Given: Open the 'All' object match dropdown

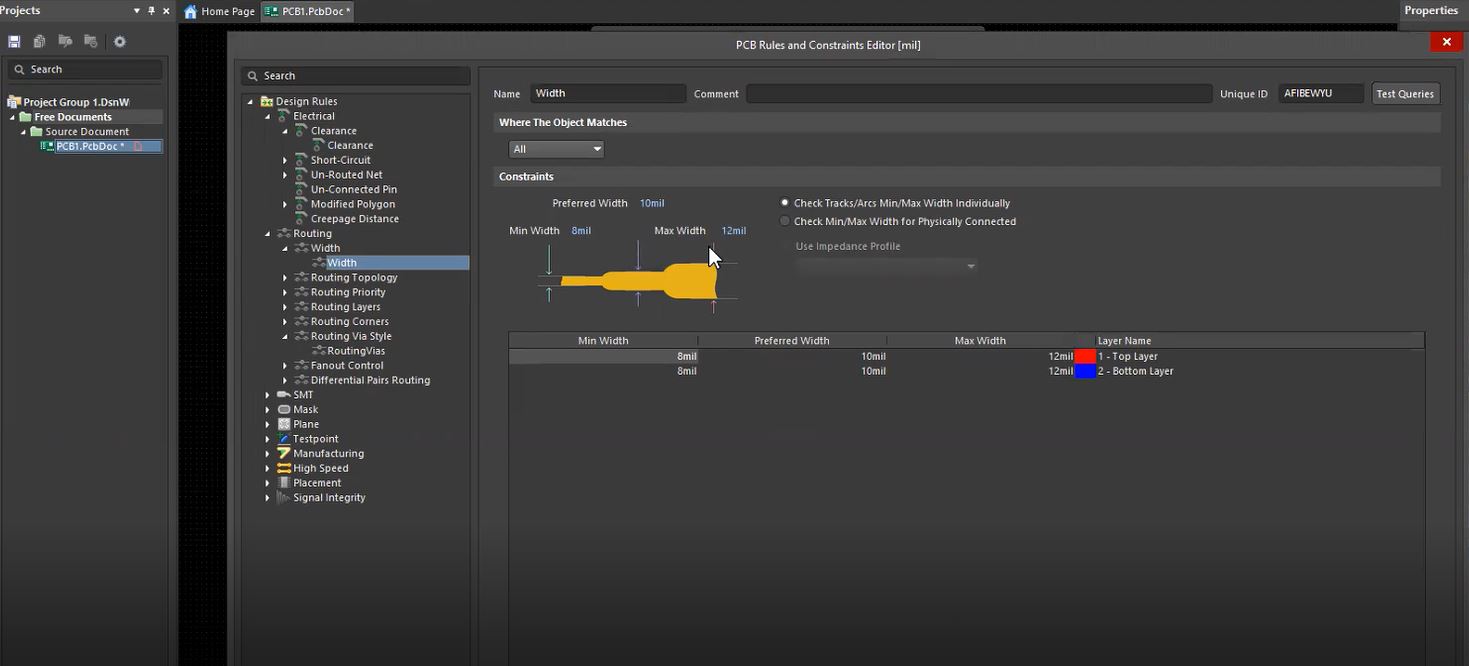Looking at the screenshot, I should click(x=557, y=149).
